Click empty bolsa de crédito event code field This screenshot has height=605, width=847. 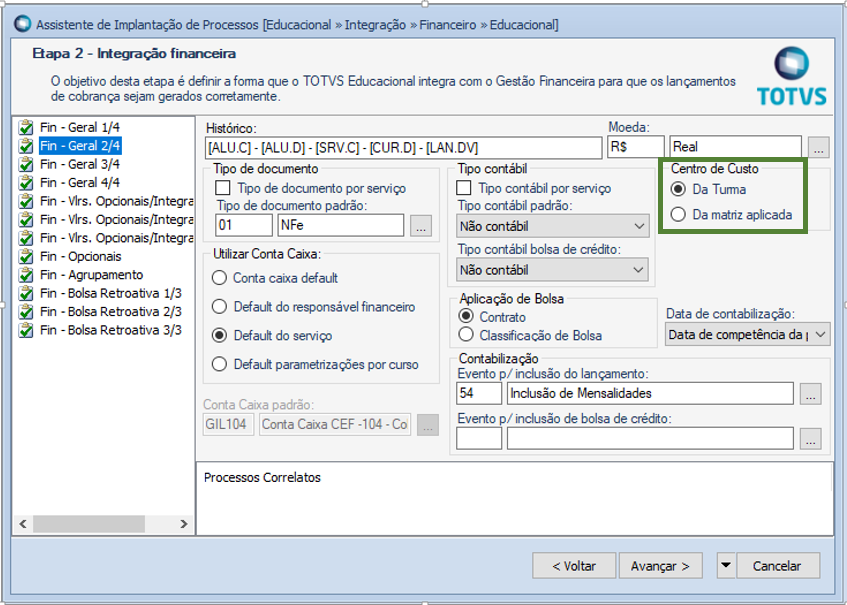point(479,439)
